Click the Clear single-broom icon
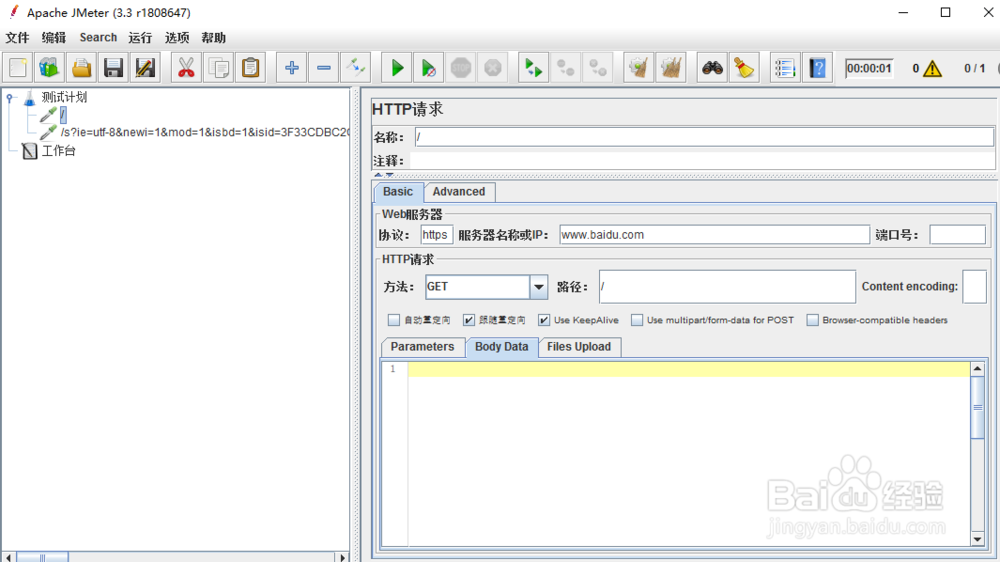Screen dimensions: 1000x562 638,68
